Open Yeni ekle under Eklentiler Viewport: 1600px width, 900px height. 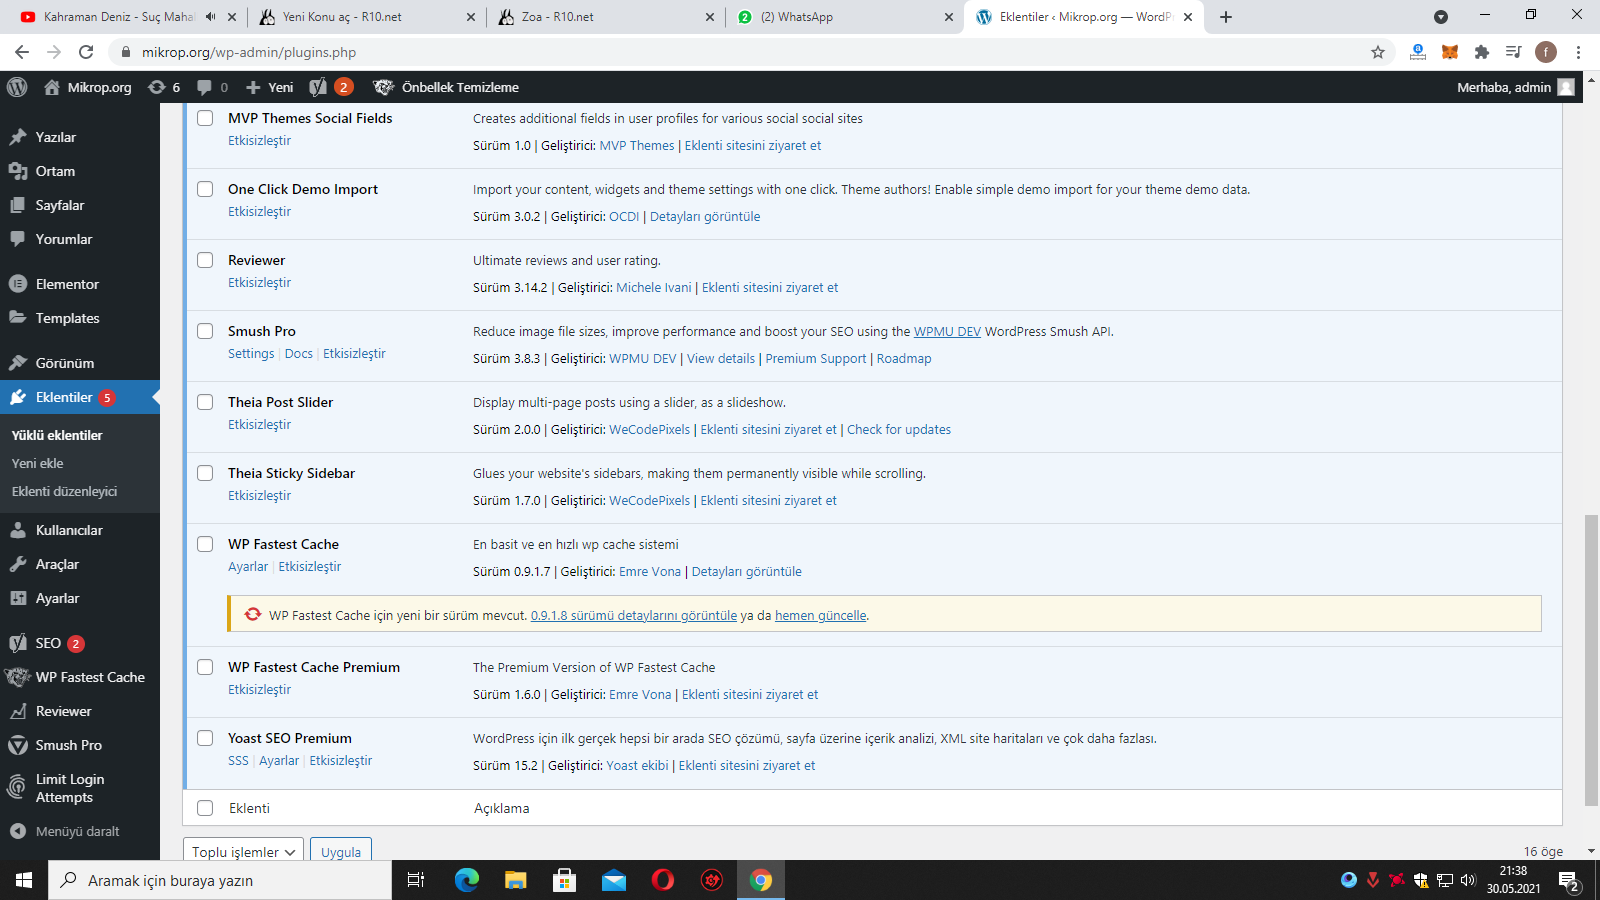(38, 463)
